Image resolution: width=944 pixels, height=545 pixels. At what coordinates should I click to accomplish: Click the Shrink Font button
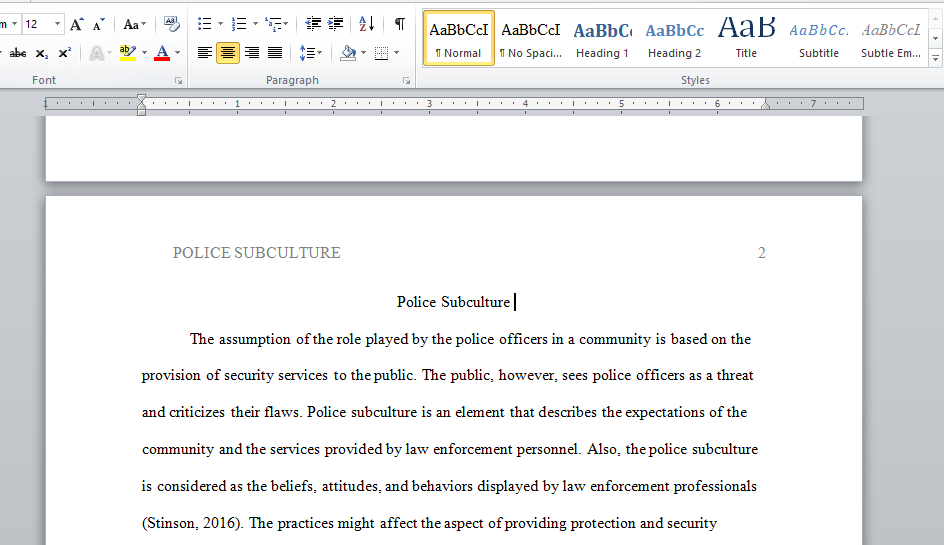click(x=99, y=25)
